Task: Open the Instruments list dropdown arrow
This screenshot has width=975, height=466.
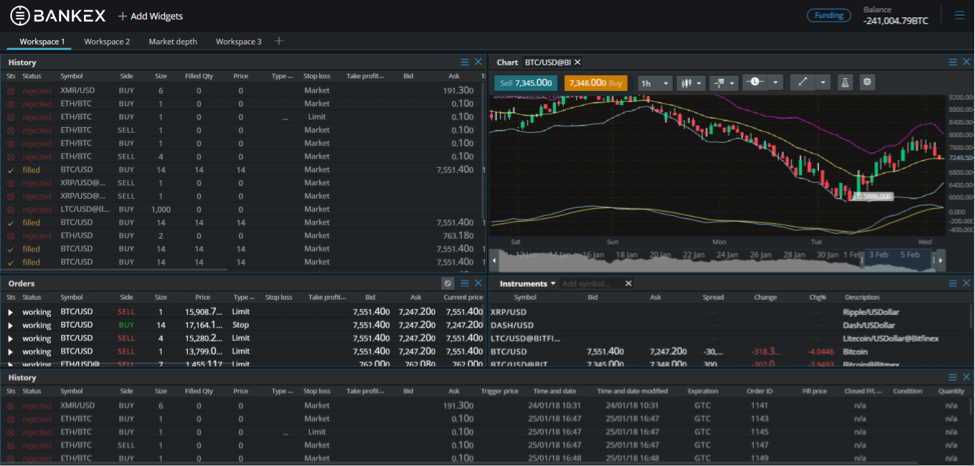Action: pos(553,284)
